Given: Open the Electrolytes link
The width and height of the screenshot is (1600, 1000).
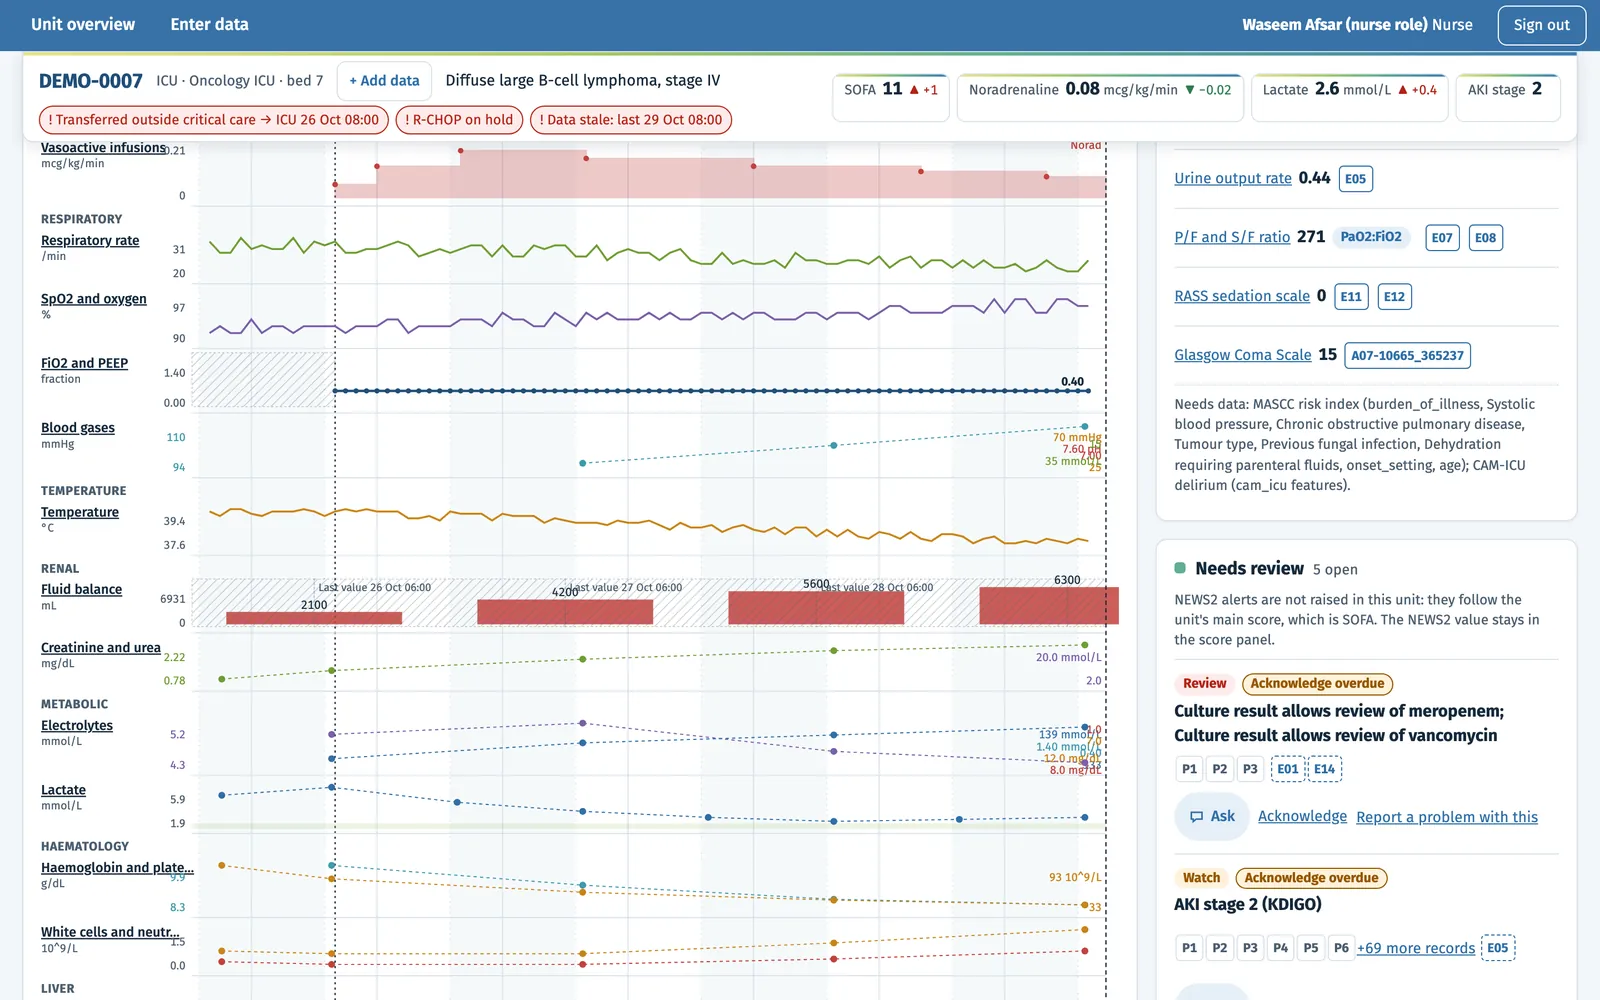Looking at the screenshot, I should (x=77, y=726).
